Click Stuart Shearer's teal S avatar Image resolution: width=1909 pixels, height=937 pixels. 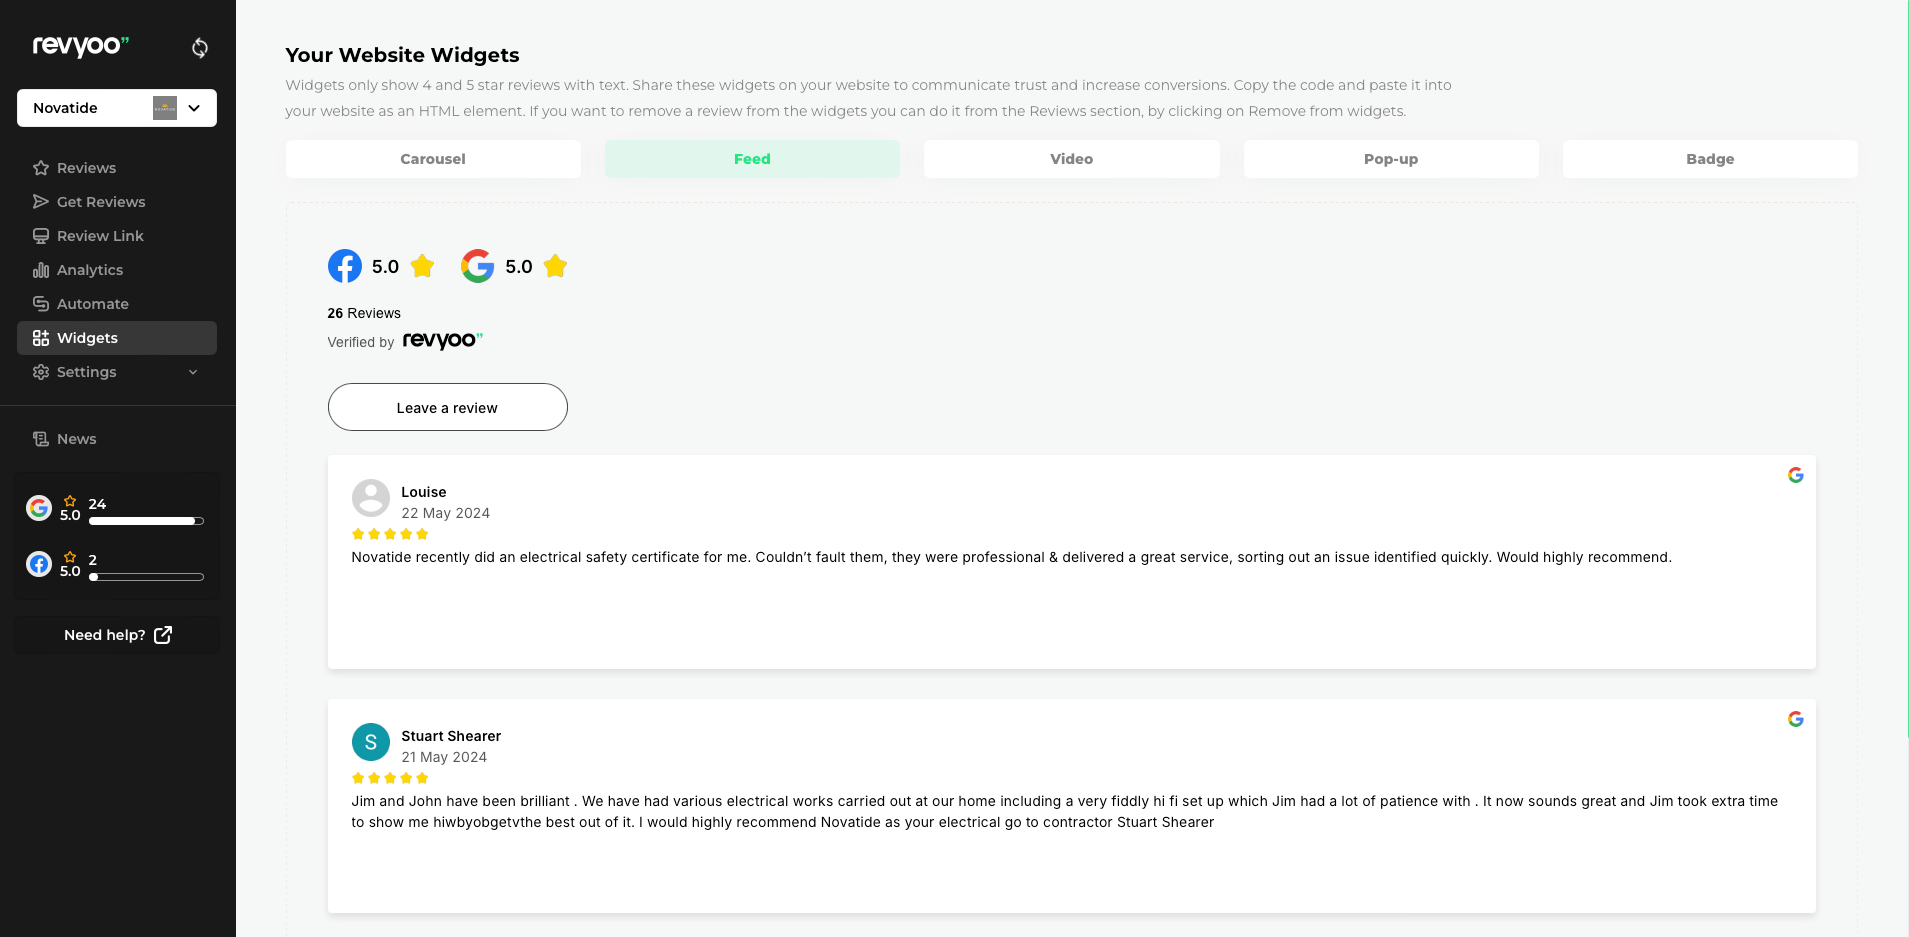[371, 742]
